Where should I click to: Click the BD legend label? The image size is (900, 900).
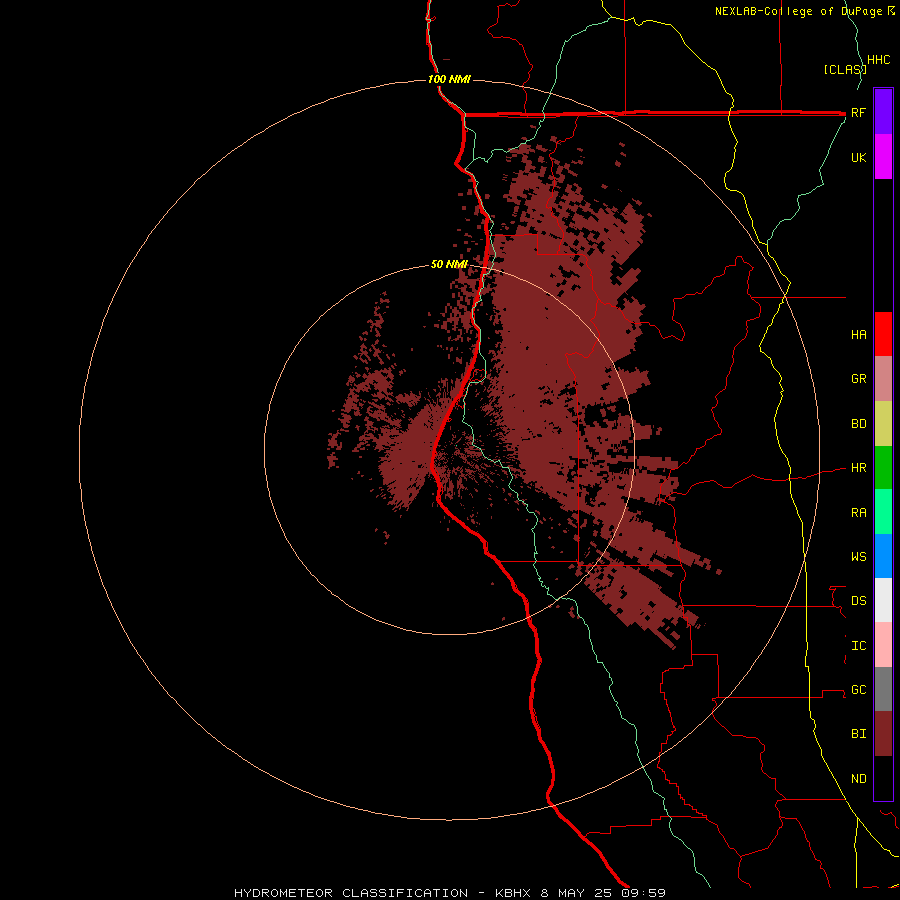point(858,424)
